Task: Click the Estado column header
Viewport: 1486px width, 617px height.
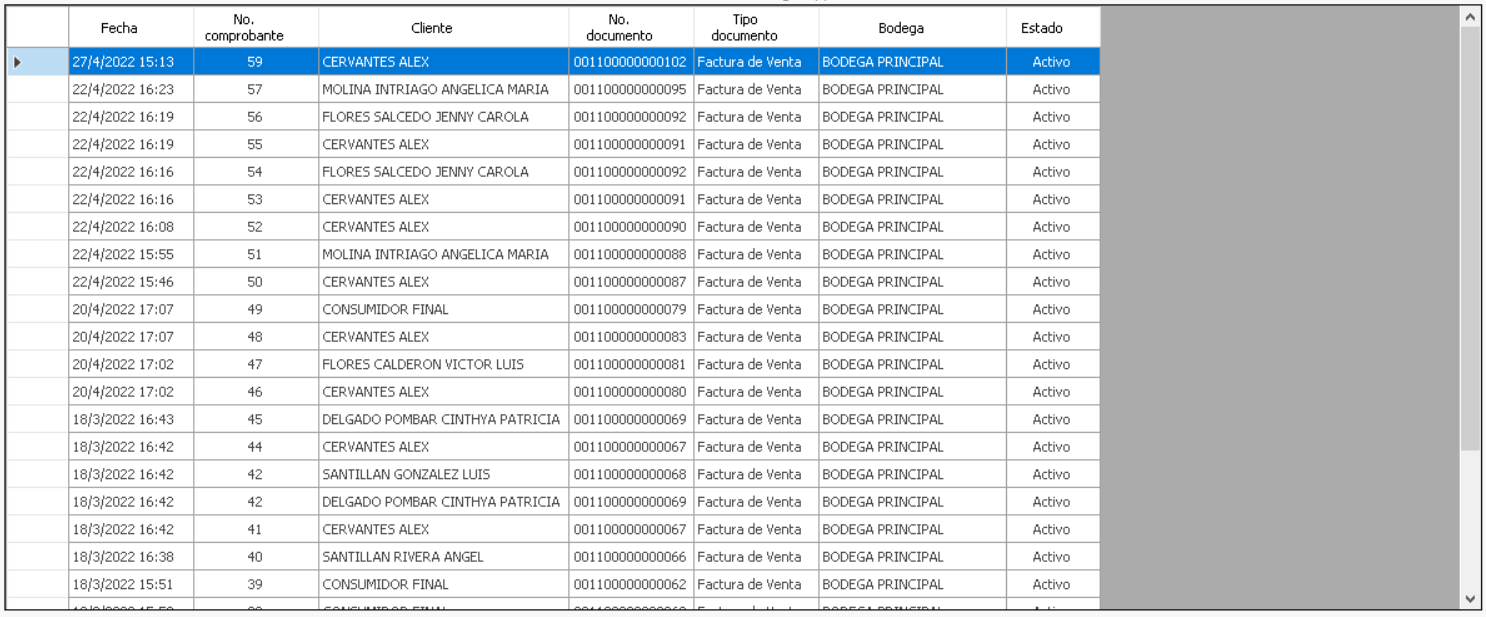Action: click(1042, 28)
